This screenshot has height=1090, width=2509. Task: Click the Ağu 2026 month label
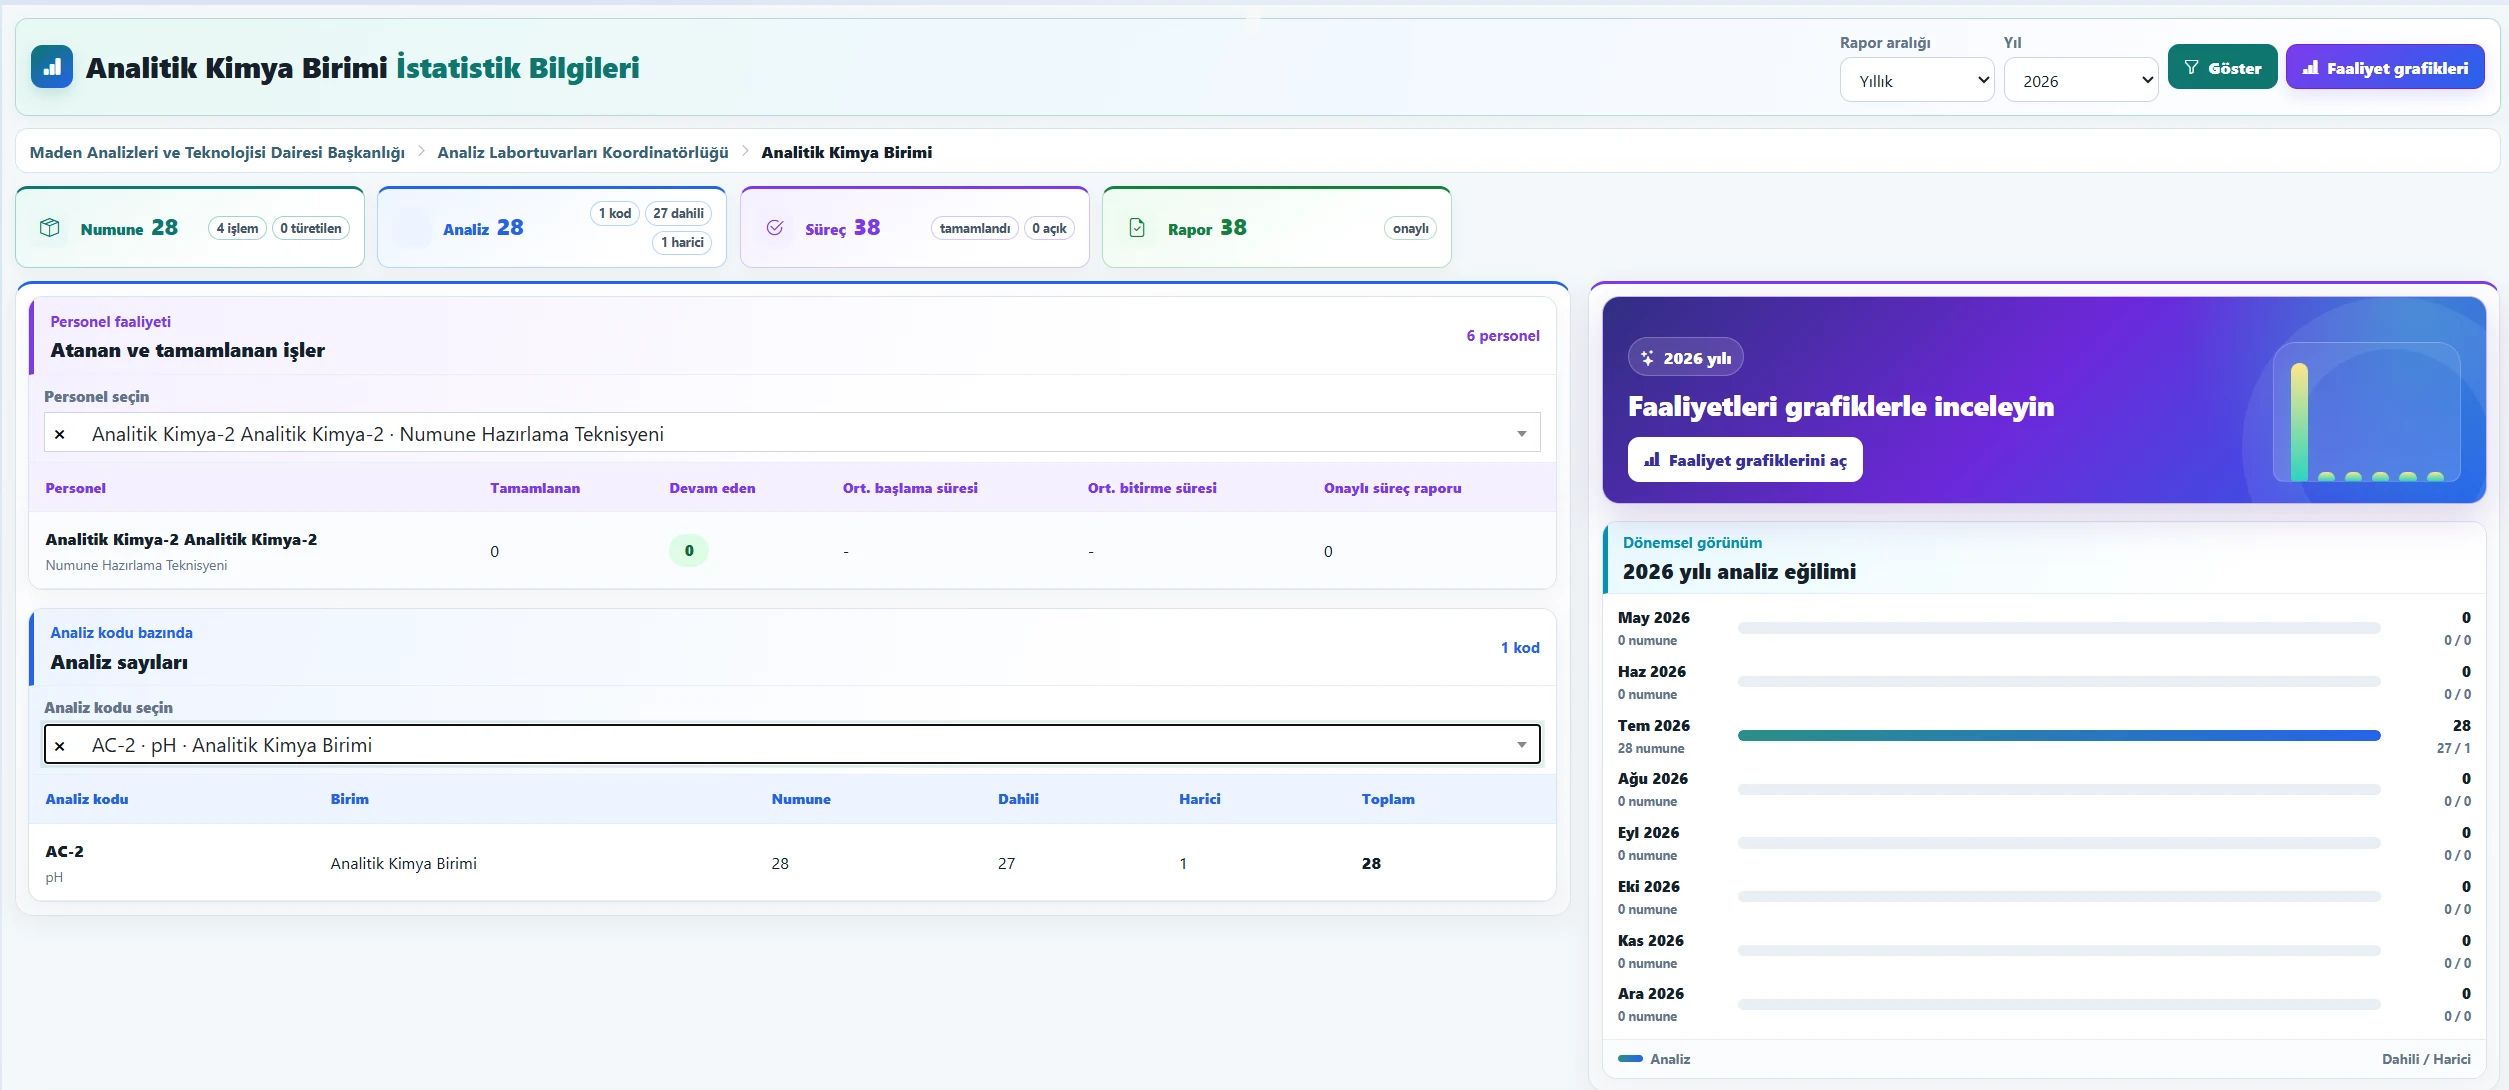pos(1653,778)
